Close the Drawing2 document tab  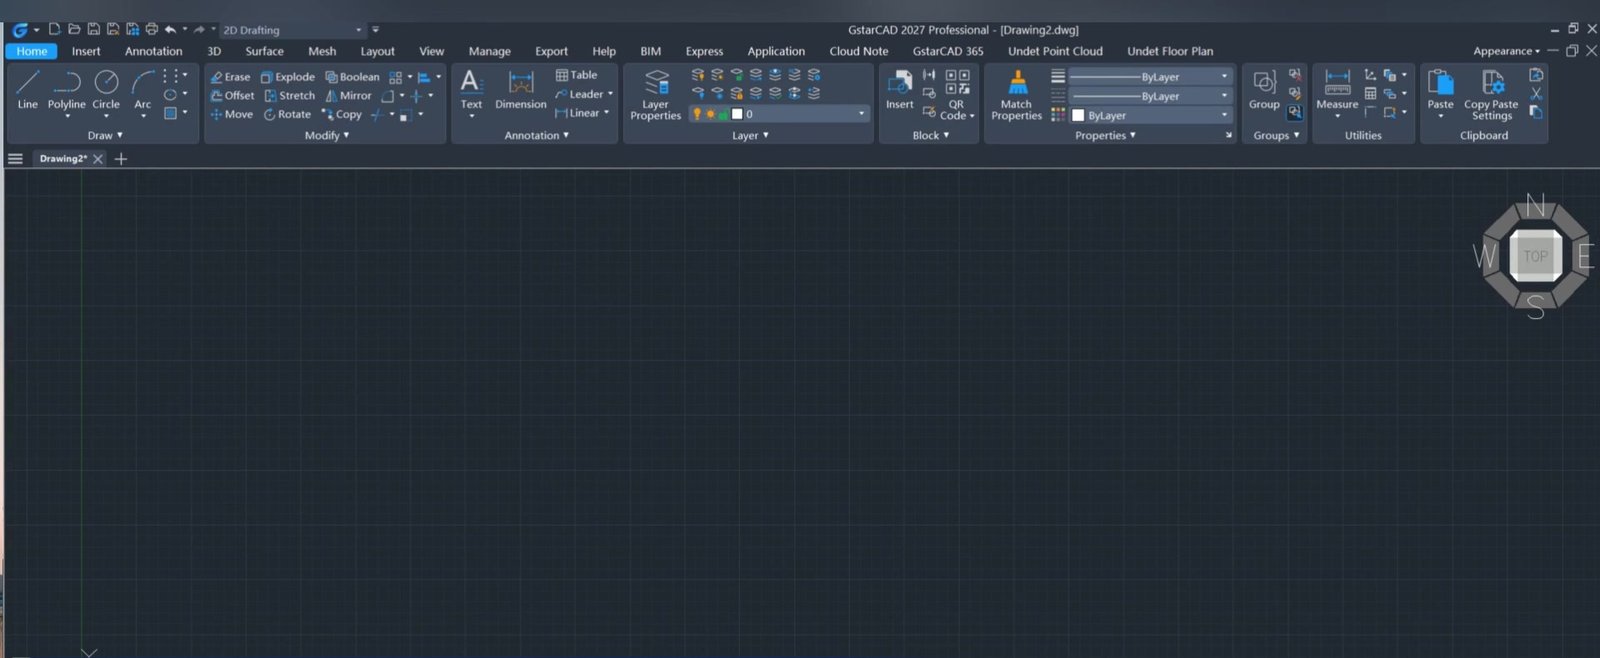point(98,159)
